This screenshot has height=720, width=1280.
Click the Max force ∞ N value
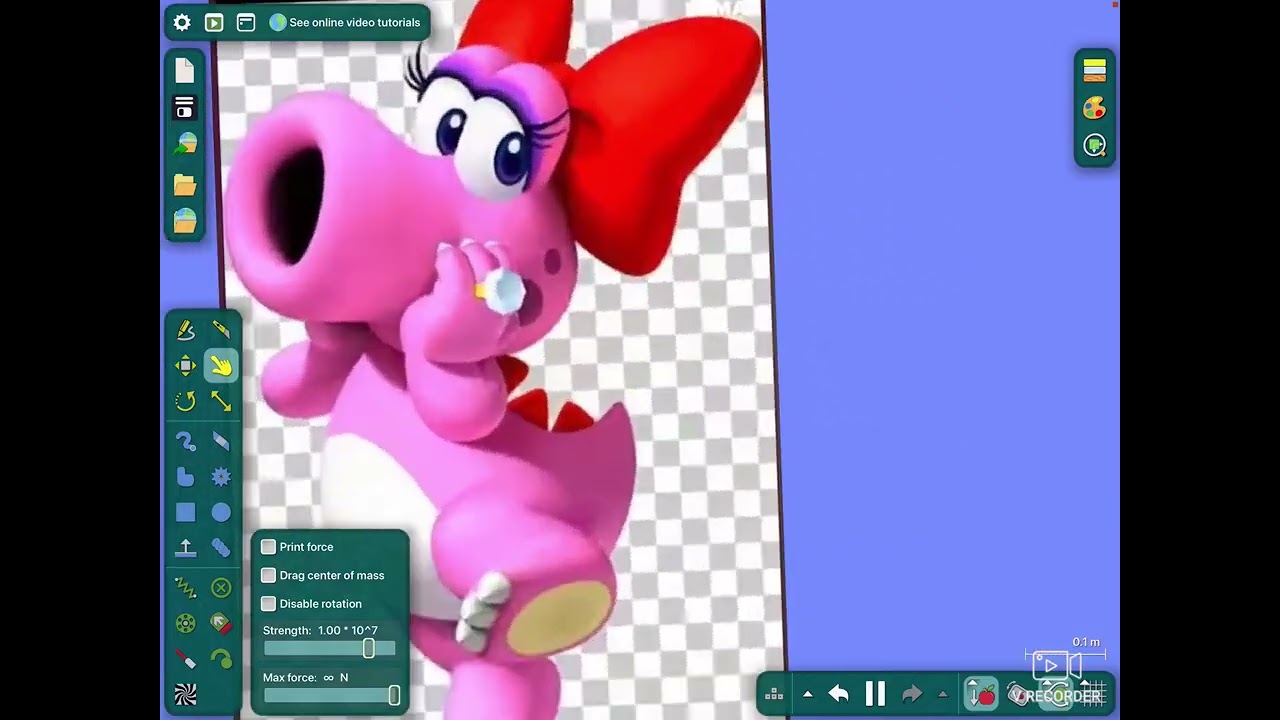[x=336, y=678]
